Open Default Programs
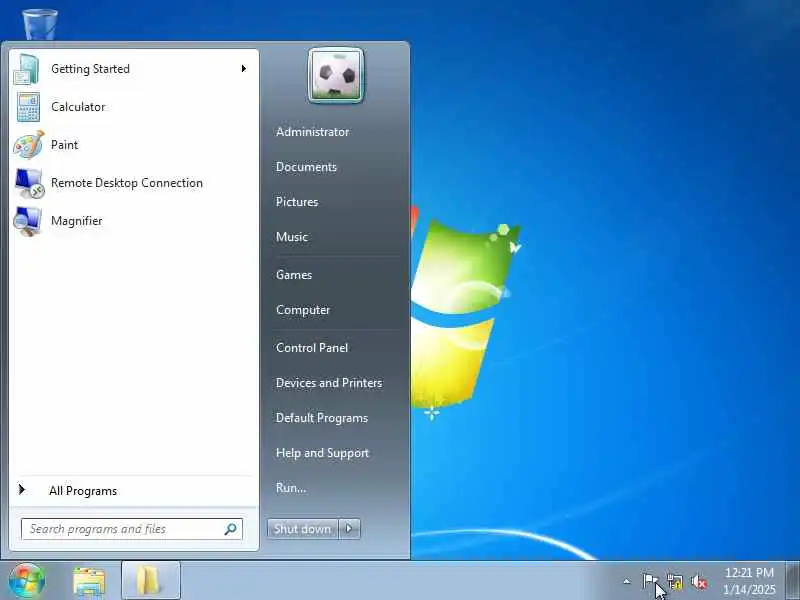 [x=321, y=418]
